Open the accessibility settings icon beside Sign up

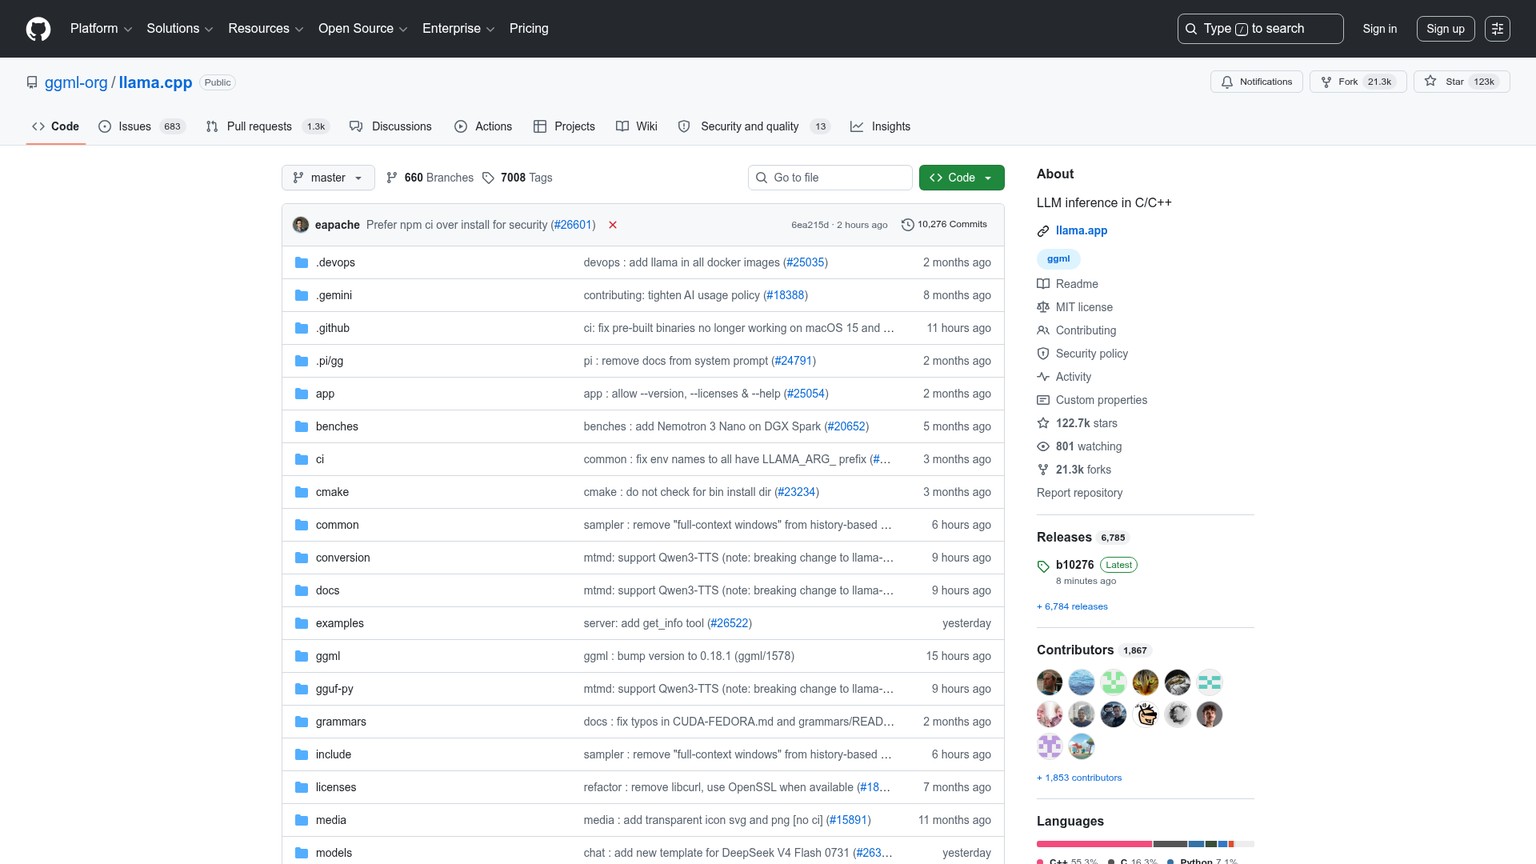tap(1497, 29)
